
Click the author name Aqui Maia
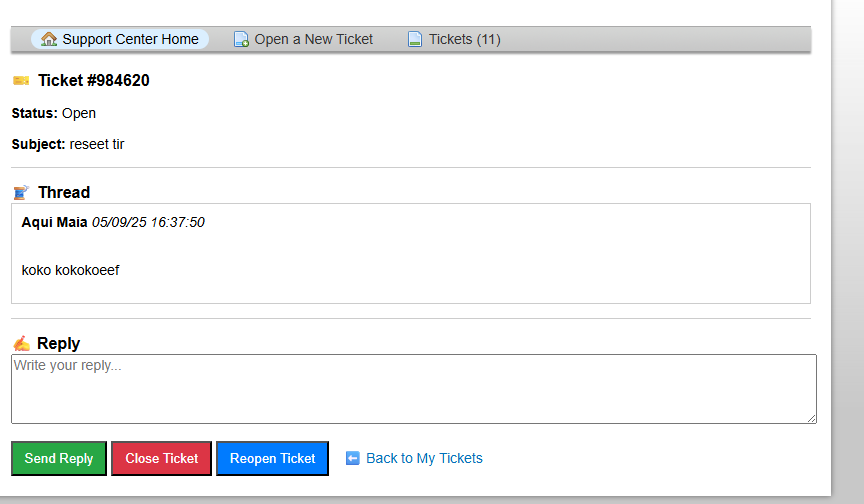coord(54,222)
